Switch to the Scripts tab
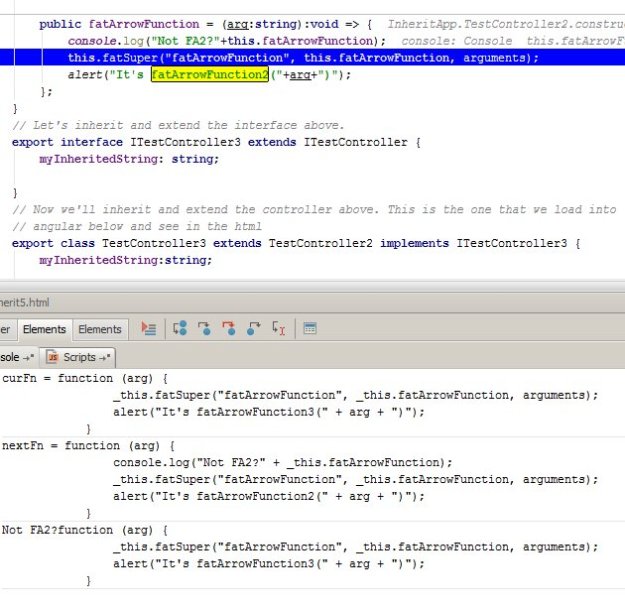 coord(79,357)
